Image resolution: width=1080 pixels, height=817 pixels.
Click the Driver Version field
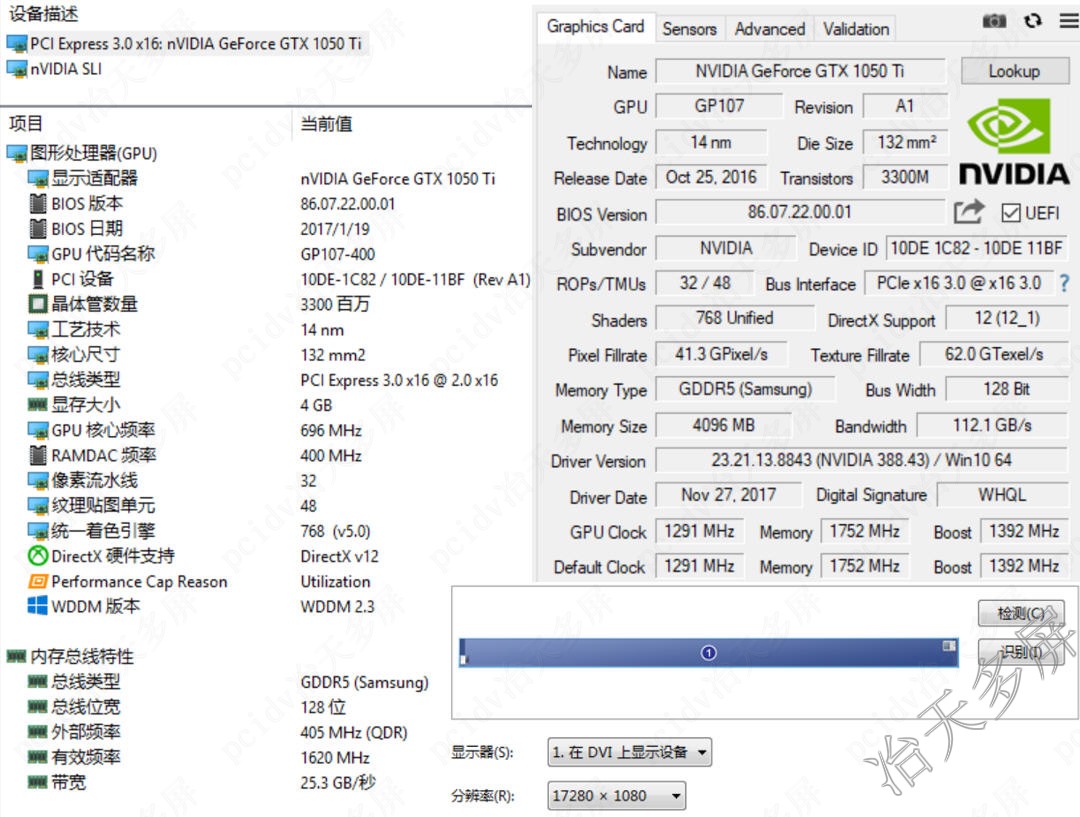(x=862, y=459)
